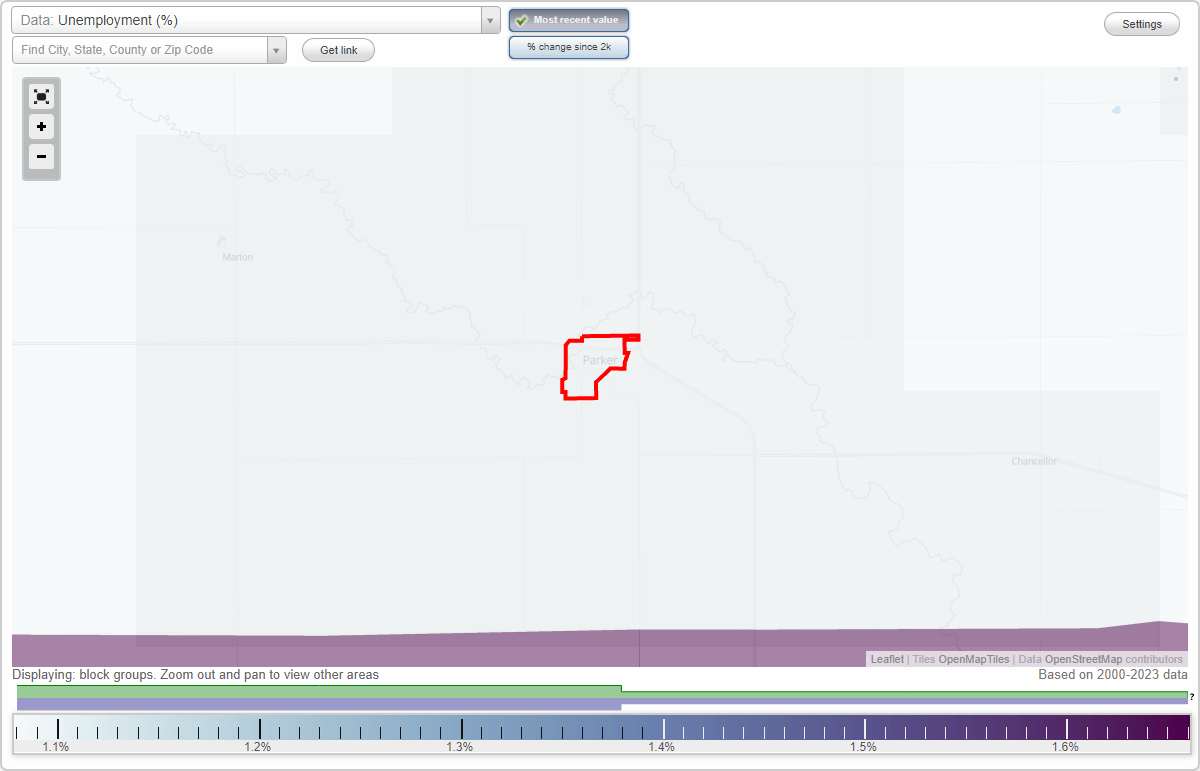Switch to "% change since 2k" view
The image size is (1200, 771).
click(x=568, y=46)
